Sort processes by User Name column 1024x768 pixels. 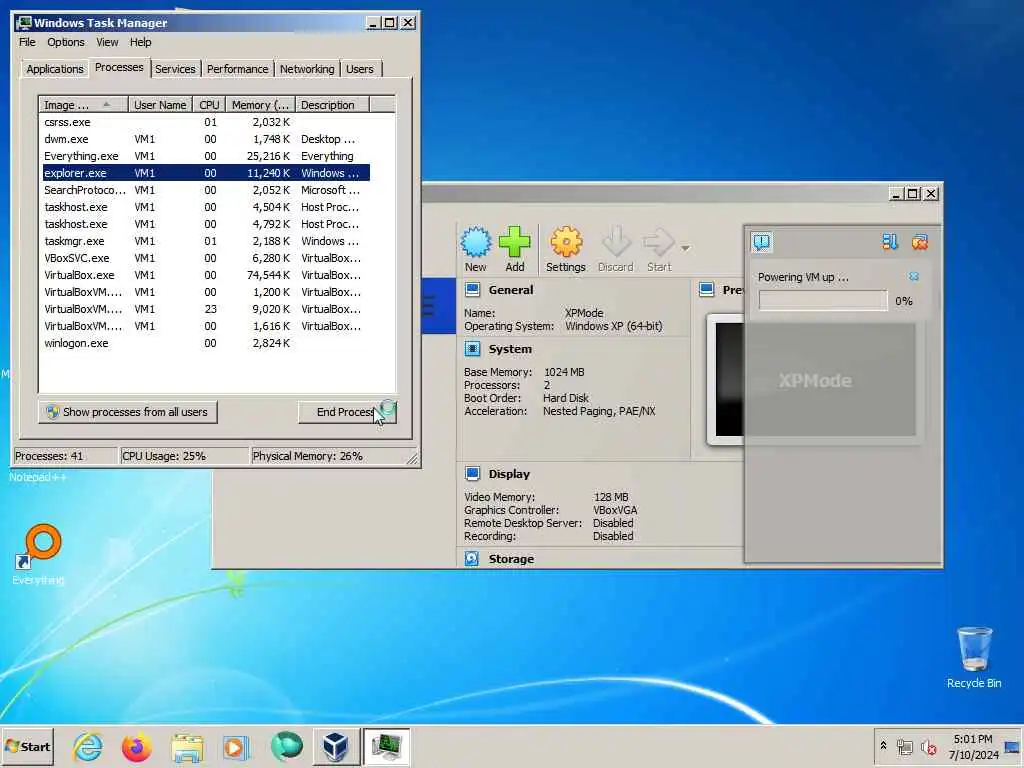tap(160, 104)
